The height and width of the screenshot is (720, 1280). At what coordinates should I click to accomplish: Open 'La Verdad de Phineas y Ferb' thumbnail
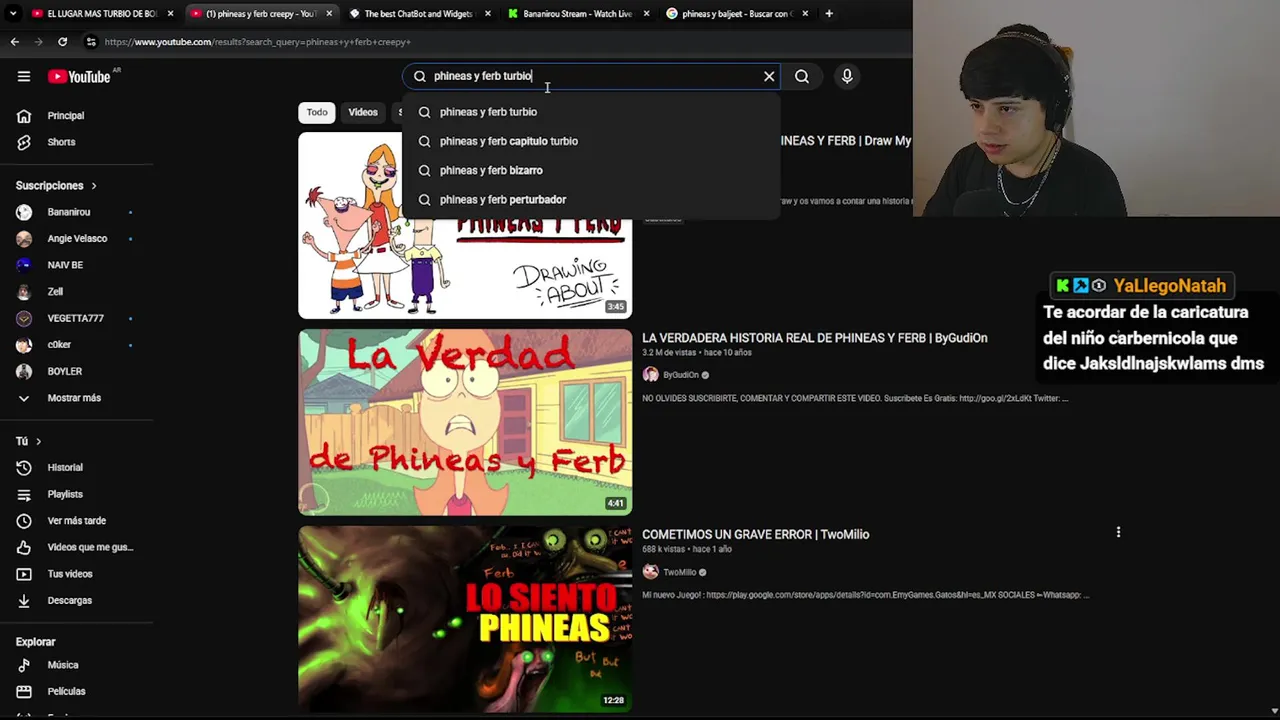[x=465, y=422]
